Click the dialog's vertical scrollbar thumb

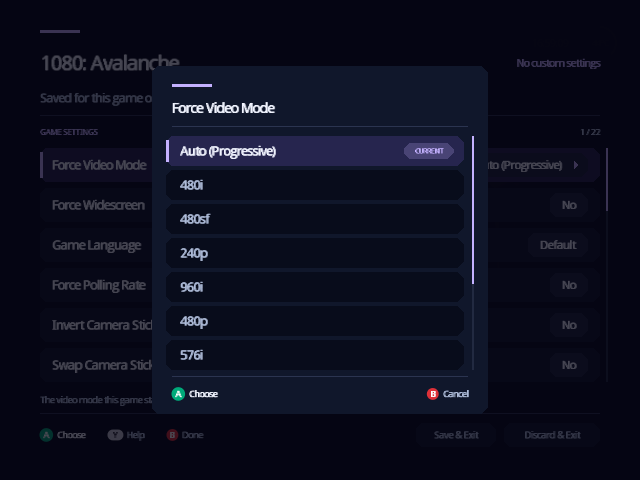pyautogui.click(x=473, y=210)
